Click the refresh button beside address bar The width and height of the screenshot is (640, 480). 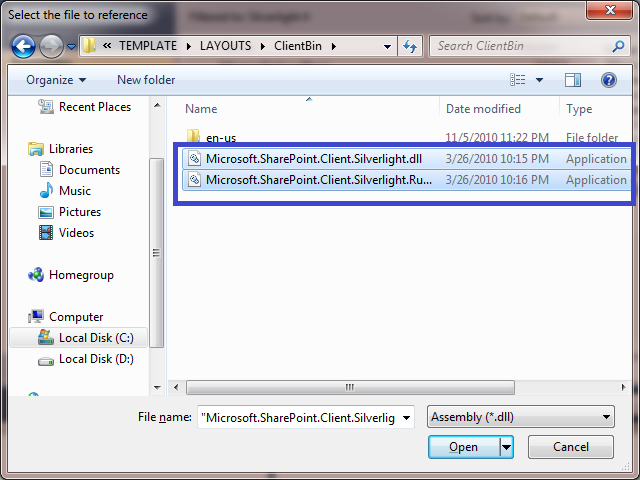410,46
